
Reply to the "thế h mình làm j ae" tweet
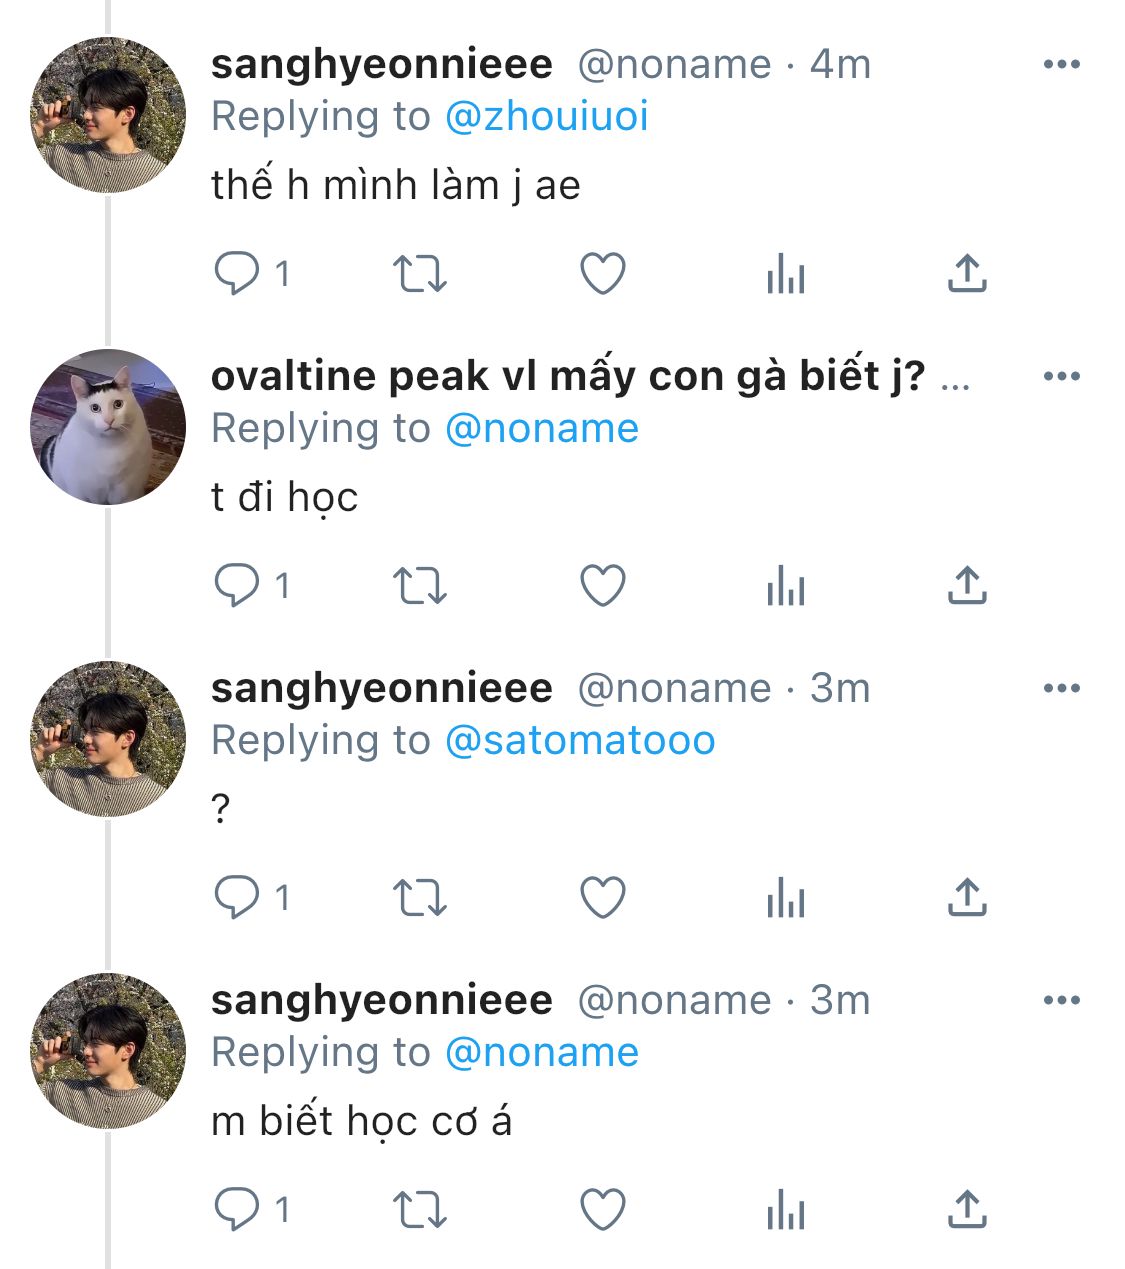pyautogui.click(x=237, y=273)
